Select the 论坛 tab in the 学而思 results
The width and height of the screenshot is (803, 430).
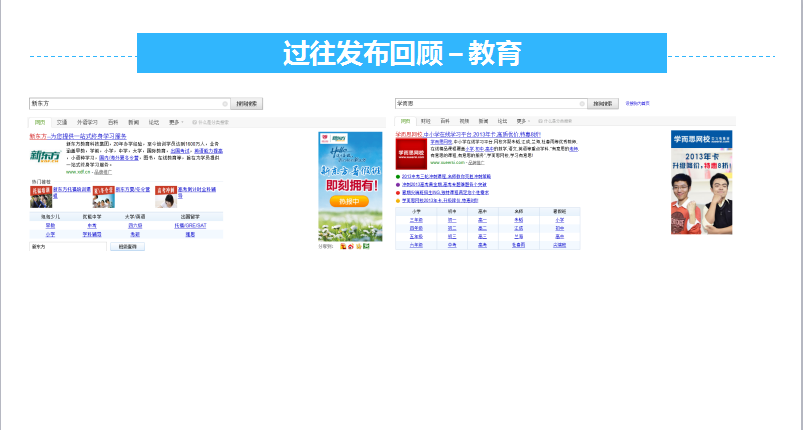pos(502,121)
